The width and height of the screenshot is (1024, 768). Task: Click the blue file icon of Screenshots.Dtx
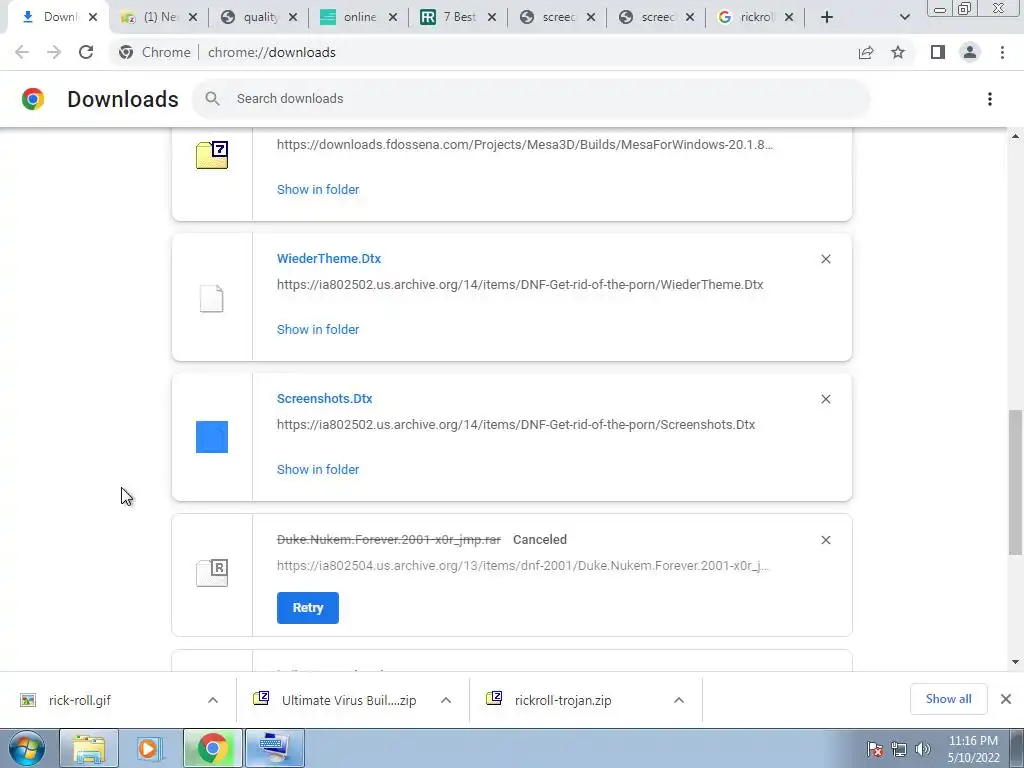tap(212, 437)
